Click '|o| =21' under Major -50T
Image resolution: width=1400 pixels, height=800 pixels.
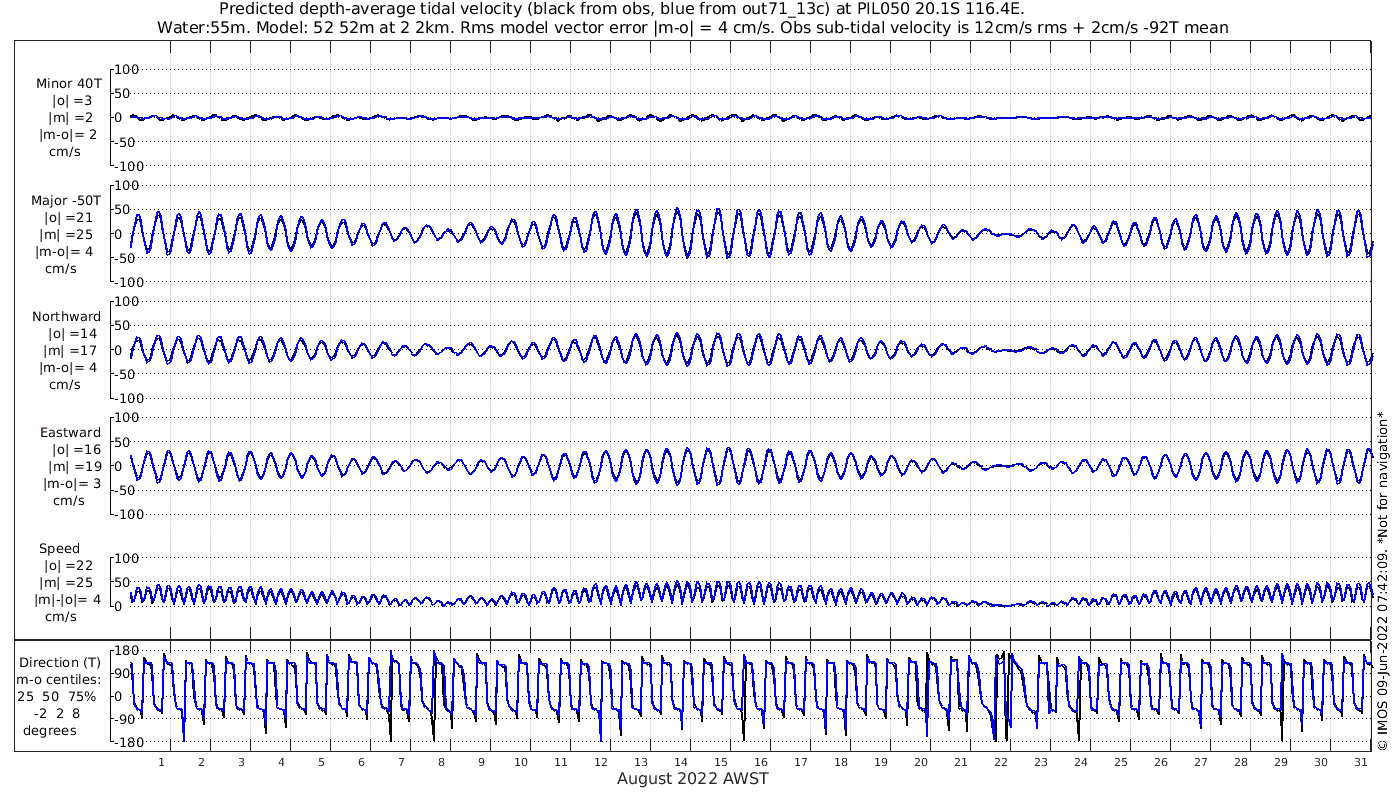(x=68, y=218)
